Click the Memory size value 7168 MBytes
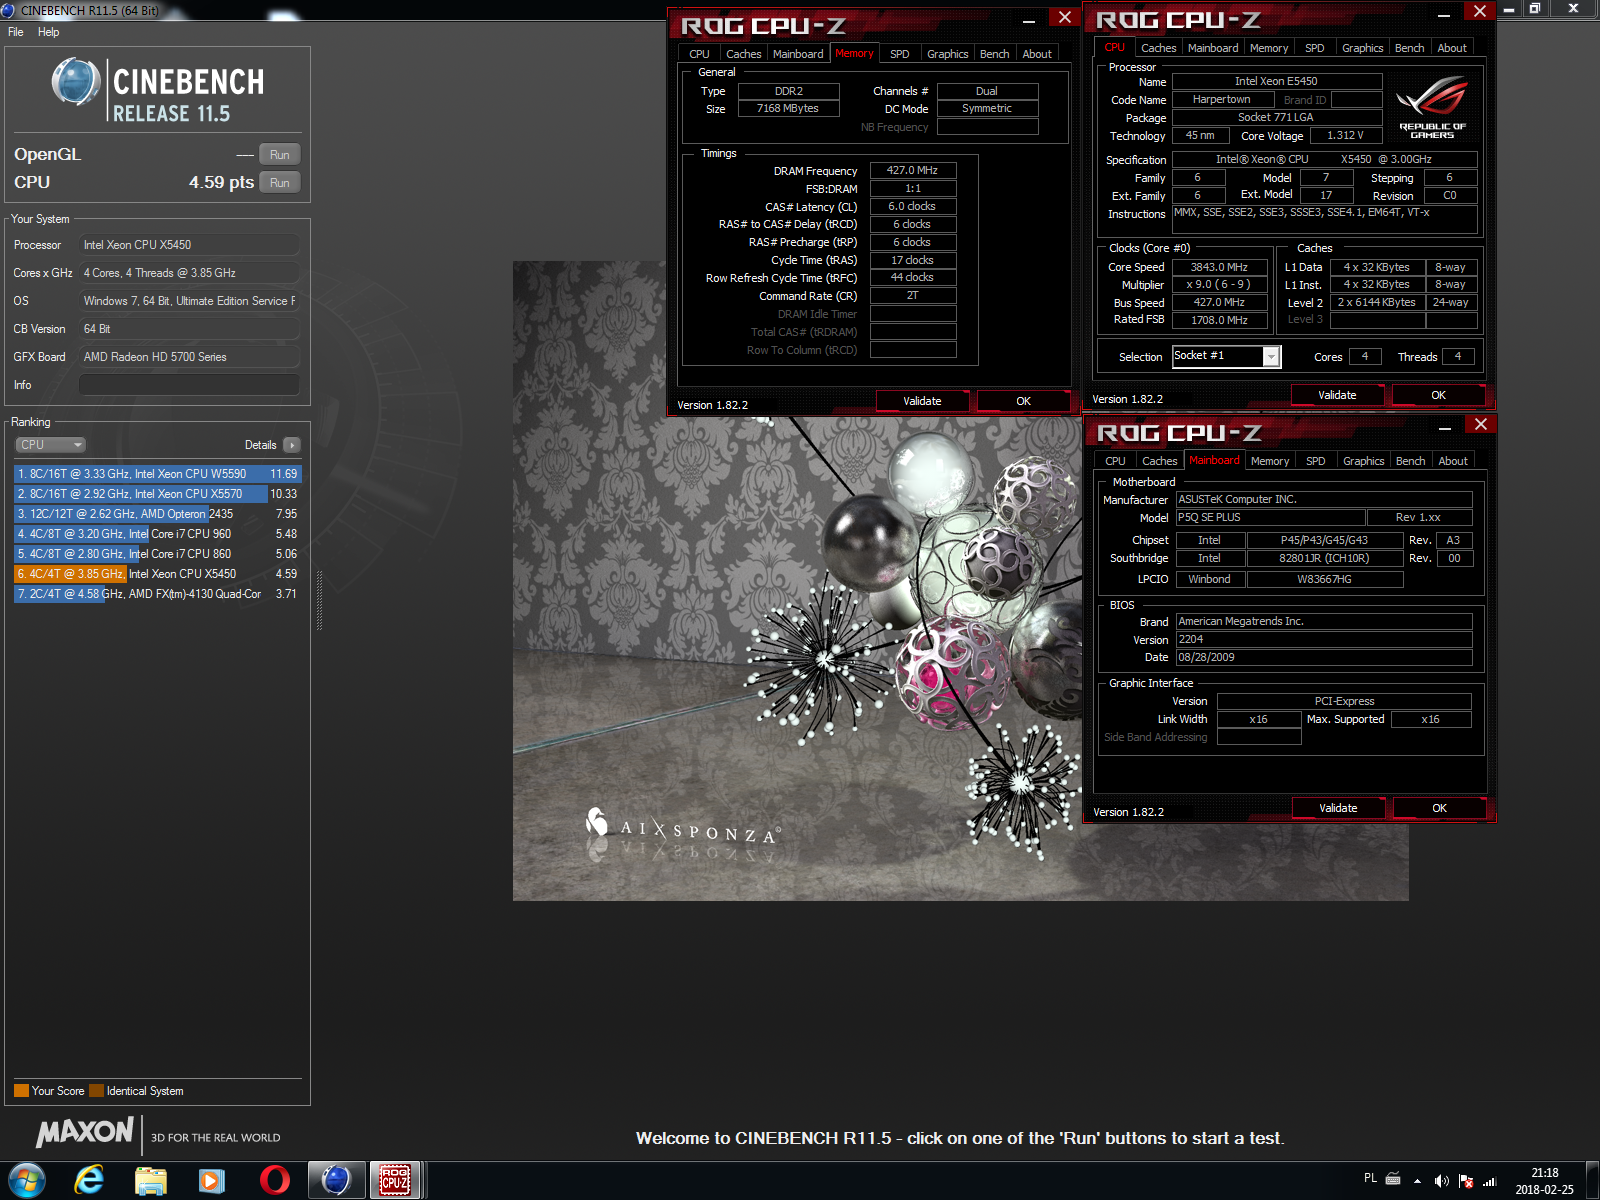 click(x=788, y=109)
